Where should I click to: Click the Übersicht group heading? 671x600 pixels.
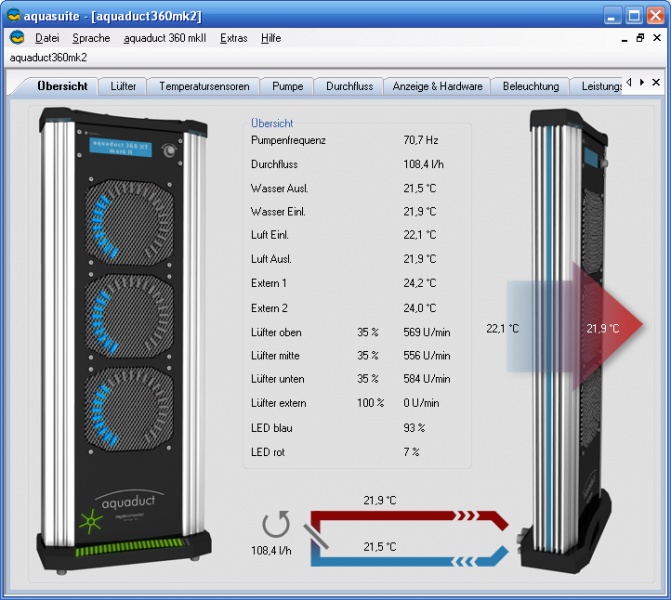[x=272, y=123]
